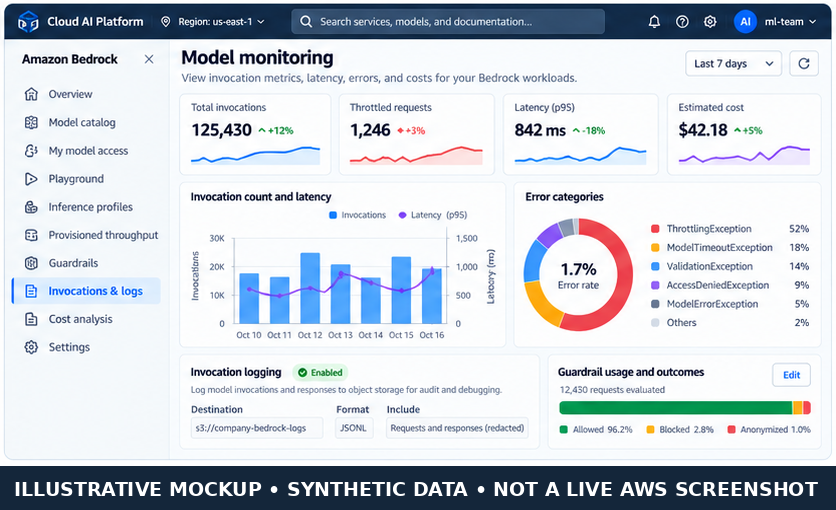Click the Blocked 2.8% legend swatch
836x510 pixels.
click(650, 430)
